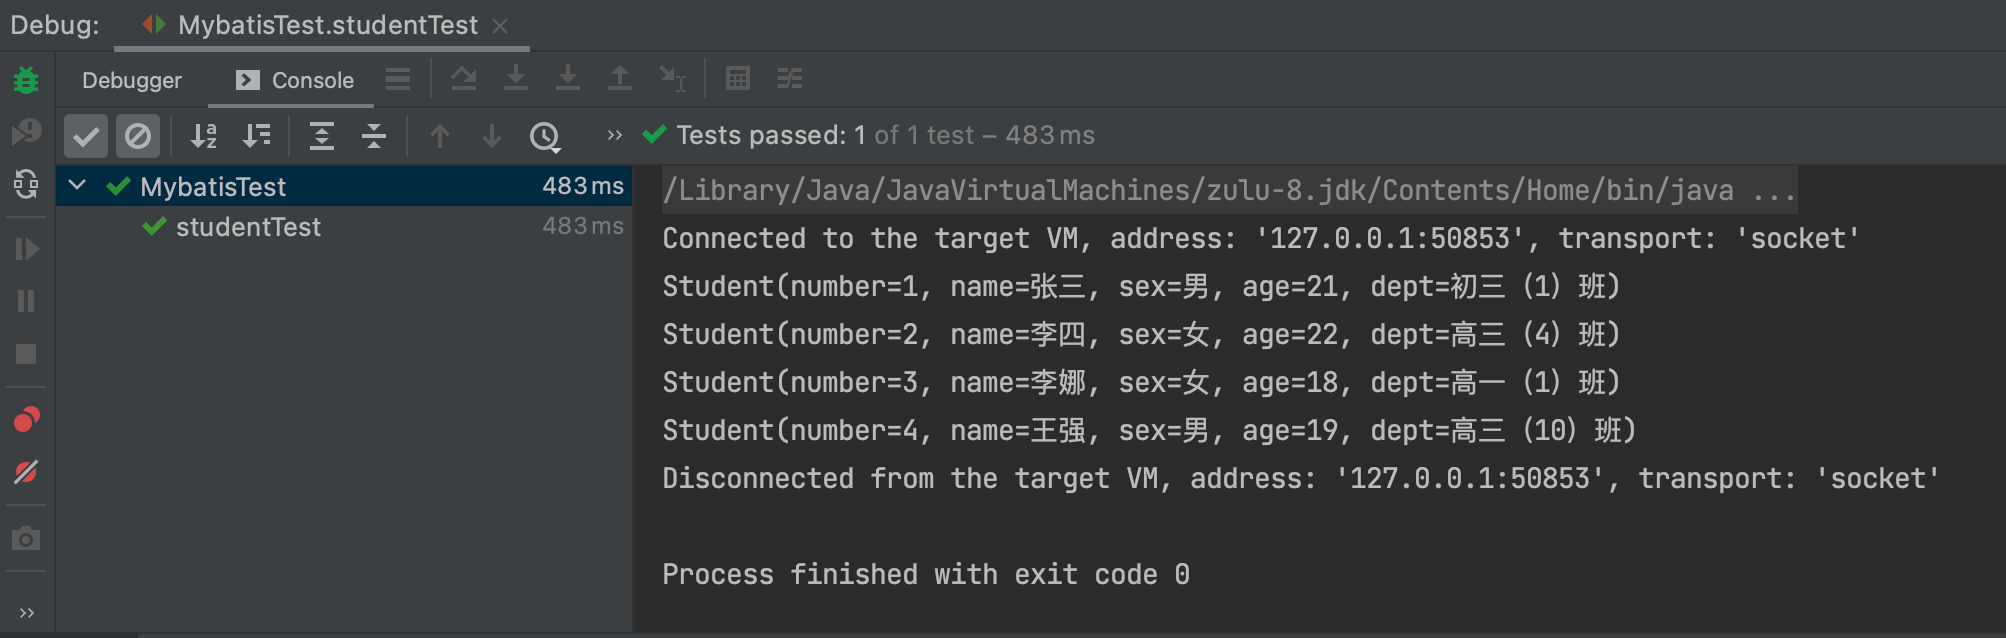This screenshot has height=638, width=2006.
Task: Toggle Show Ignored tests button
Action: pyautogui.click(x=138, y=136)
